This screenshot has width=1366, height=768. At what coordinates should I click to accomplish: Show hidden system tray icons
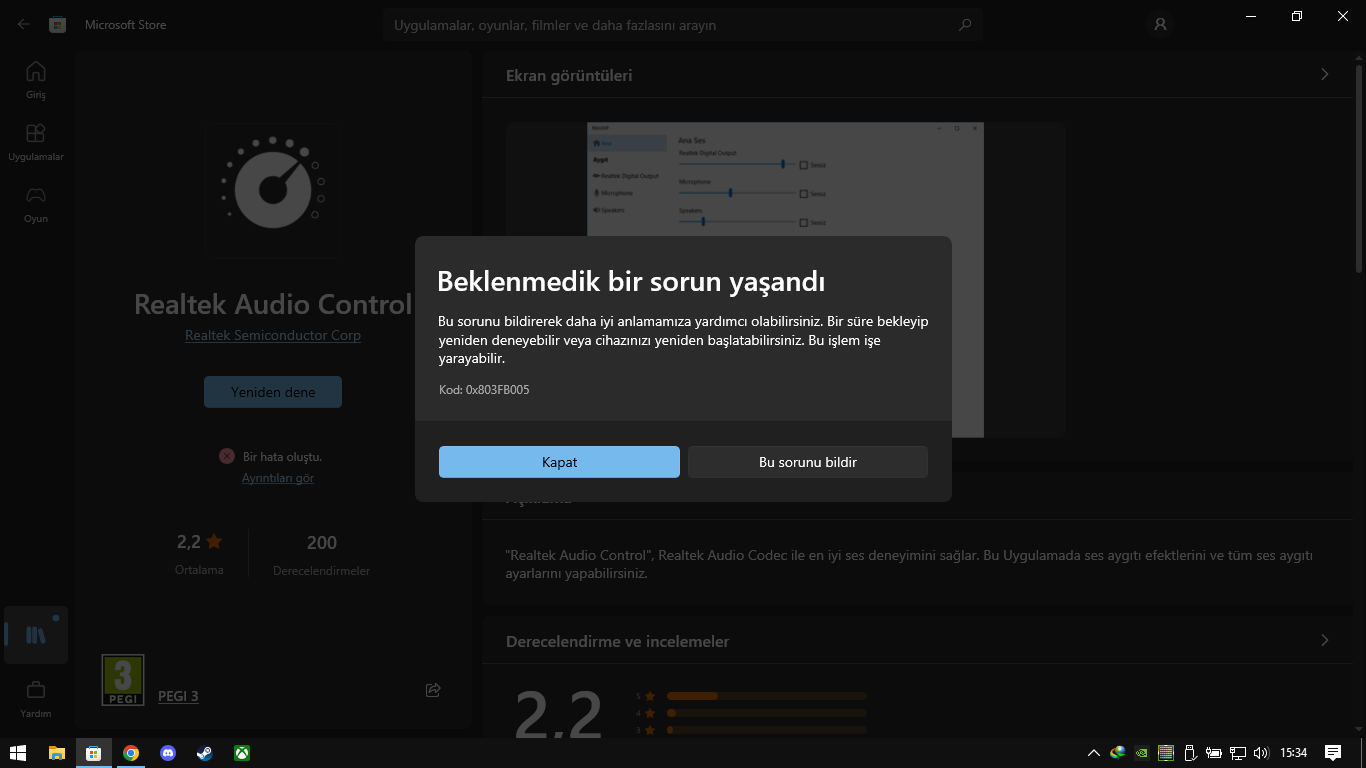click(x=1094, y=753)
